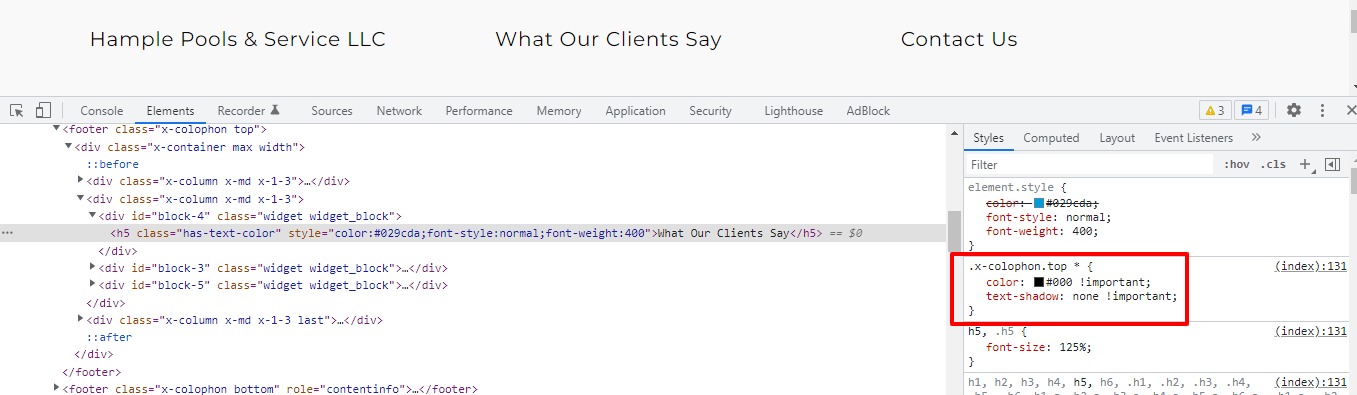Viewport: 1357px width, 395px height.
Task: Toggle the .cls class editor button
Action: pyautogui.click(x=1273, y=164)
